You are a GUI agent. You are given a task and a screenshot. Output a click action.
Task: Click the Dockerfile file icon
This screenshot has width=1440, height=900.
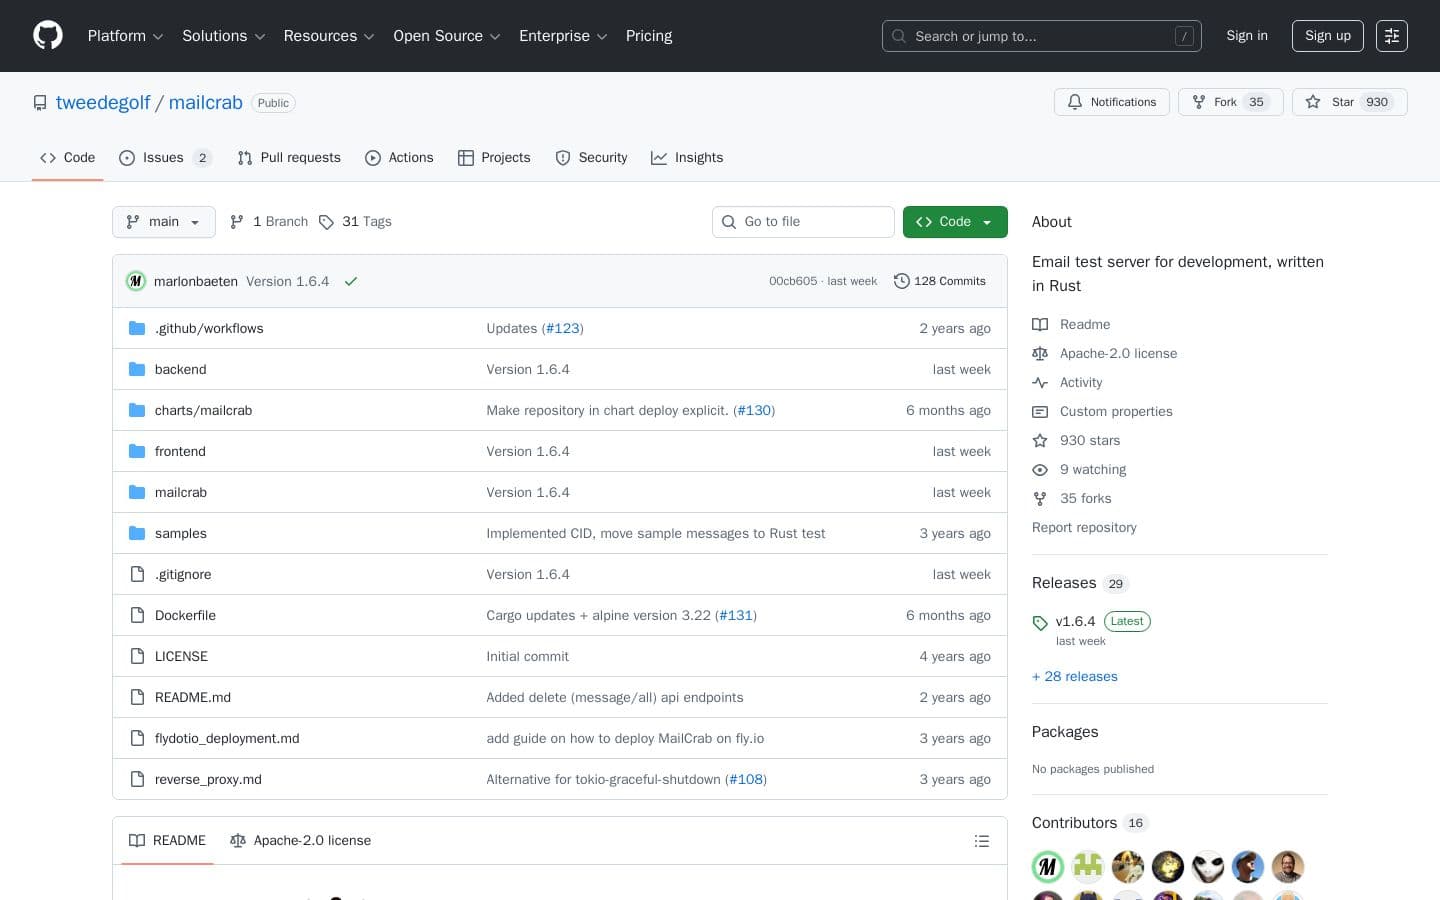137,615
